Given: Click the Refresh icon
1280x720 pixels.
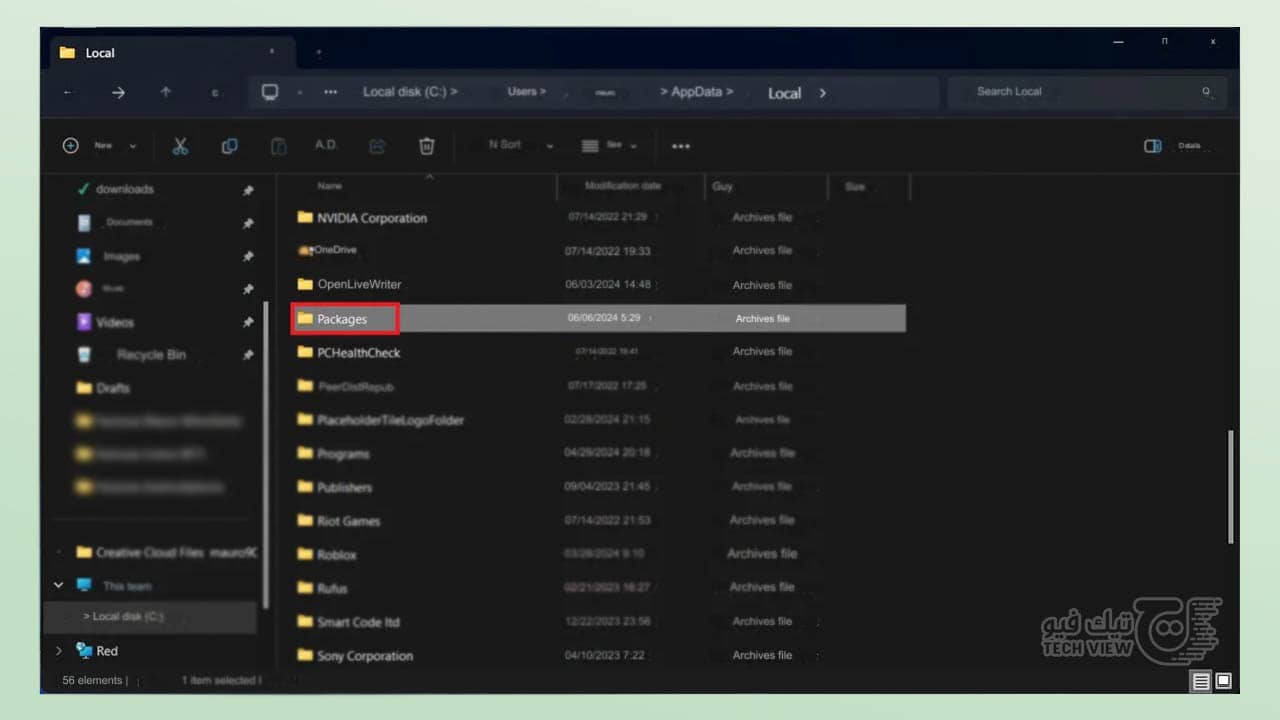Looking at the screenshot, I should pos(214,92).
